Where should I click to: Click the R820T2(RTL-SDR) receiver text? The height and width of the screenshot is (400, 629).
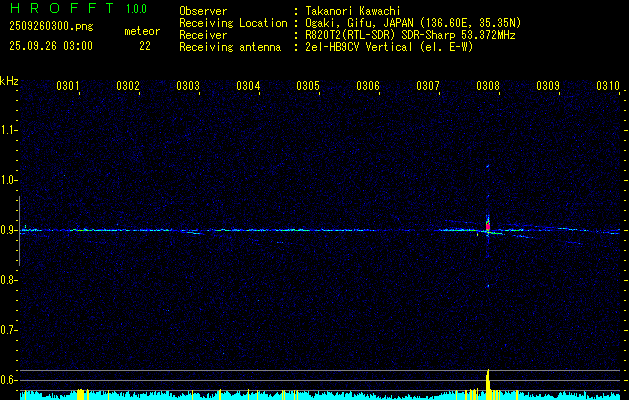click(410, 35)
